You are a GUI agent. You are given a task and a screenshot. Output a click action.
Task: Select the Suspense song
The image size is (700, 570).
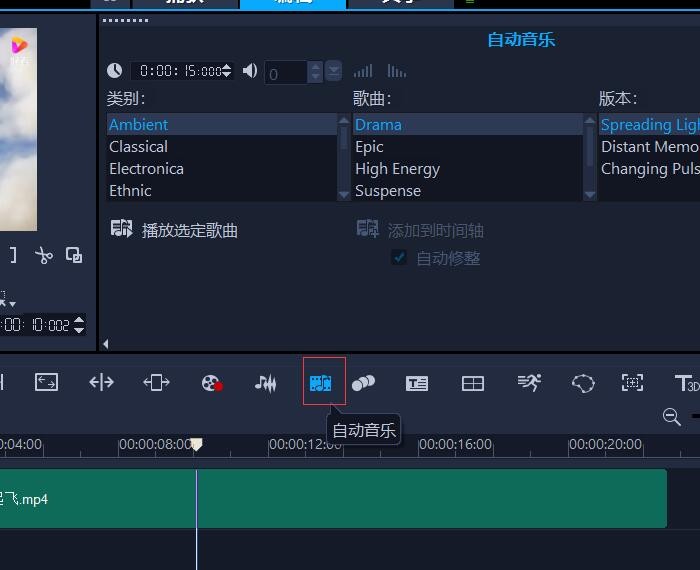[468, 191]
